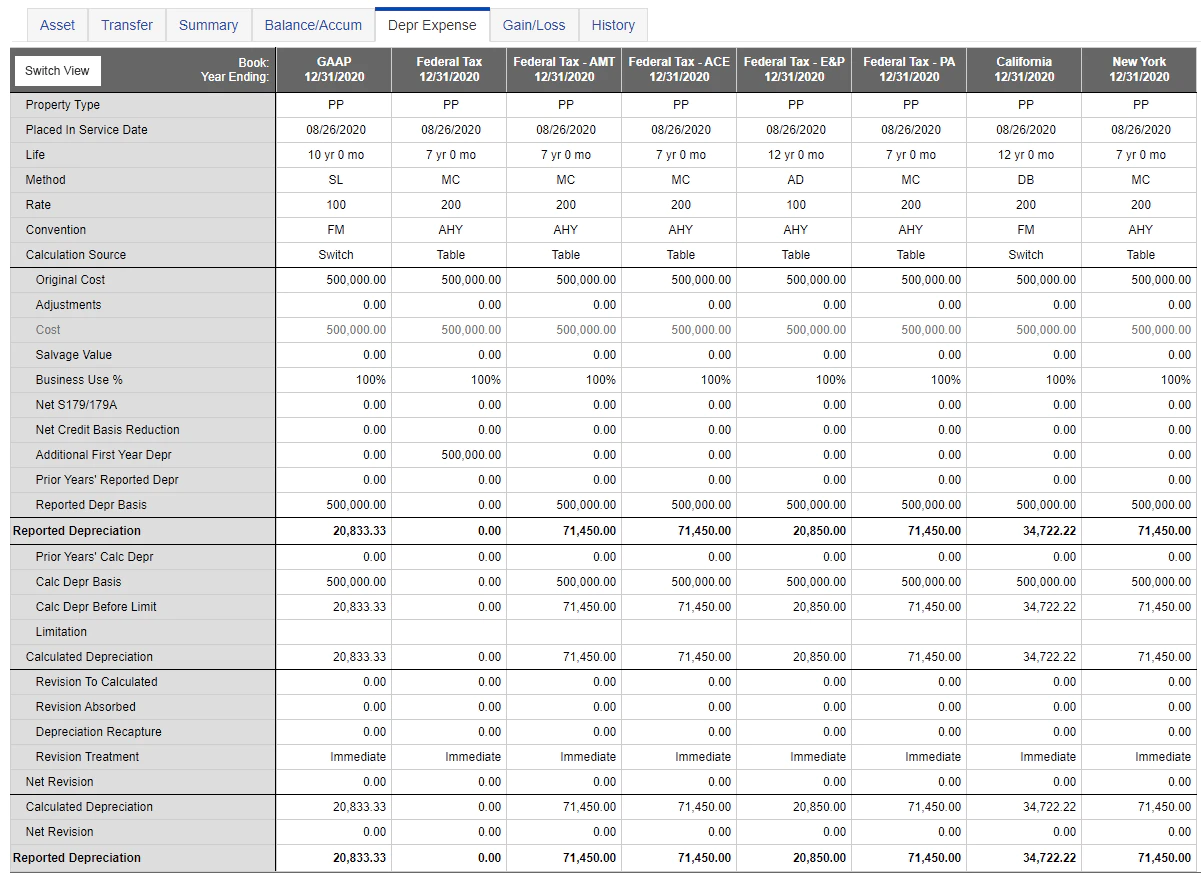Open the Asset tab
Viewport: 1201px width, 875px height.
[58, 25]
